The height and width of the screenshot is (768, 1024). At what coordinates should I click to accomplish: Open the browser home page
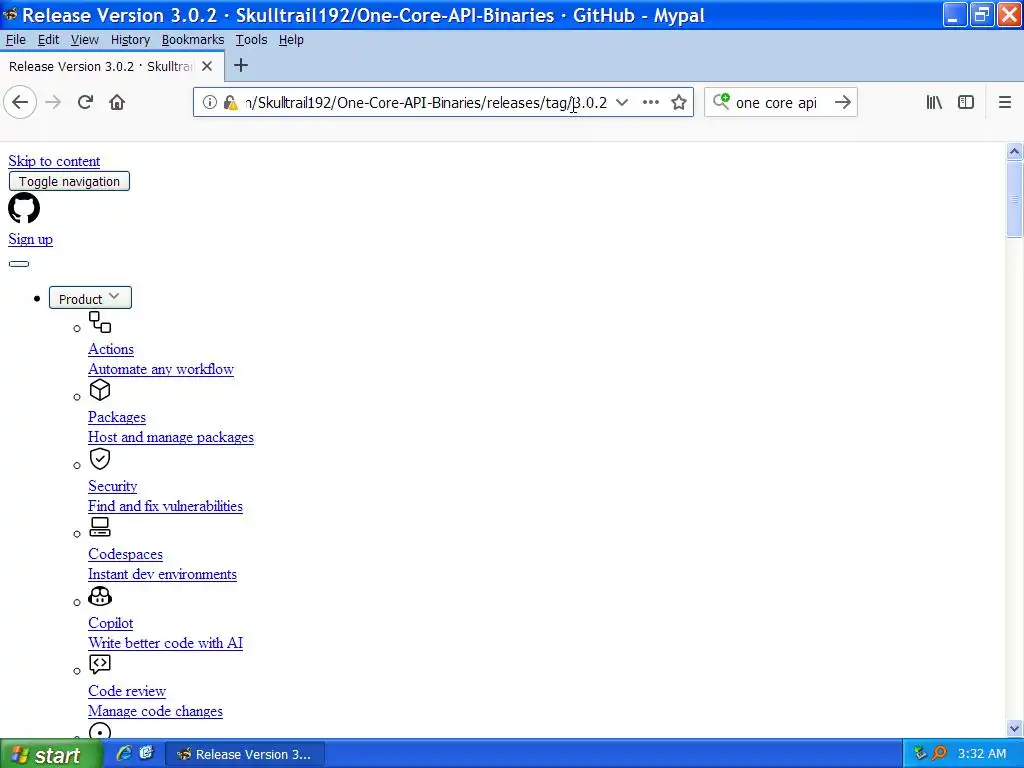coord(117,103)
